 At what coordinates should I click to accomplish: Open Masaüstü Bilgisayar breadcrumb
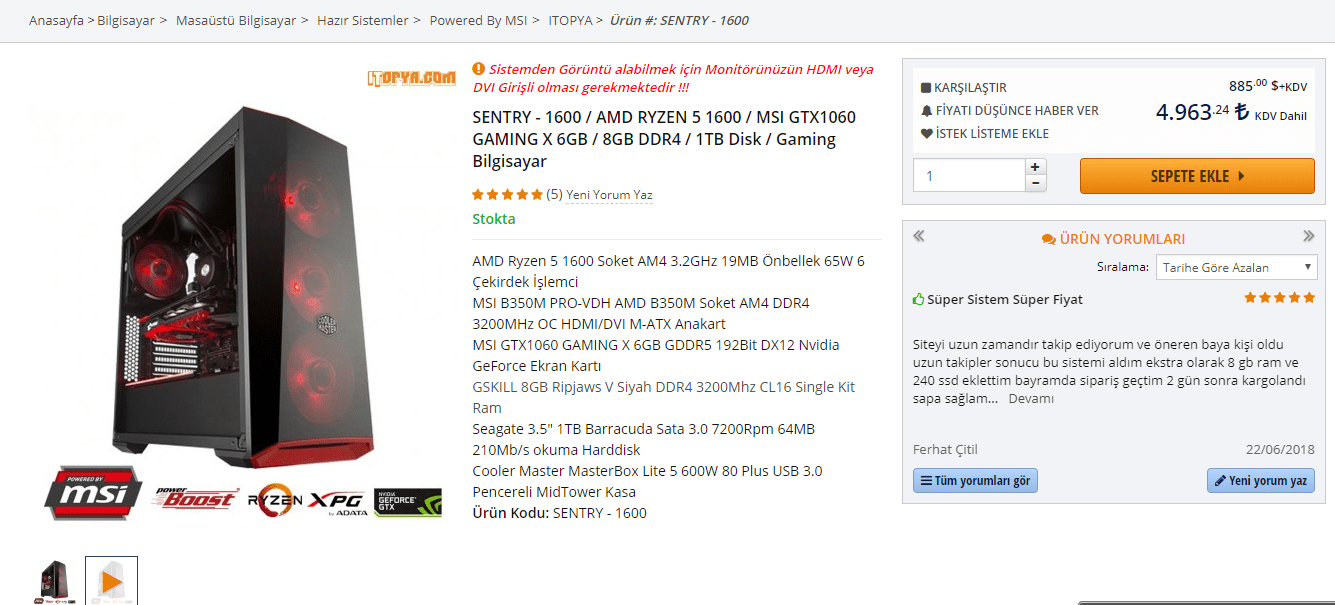(x=236, y=20)
